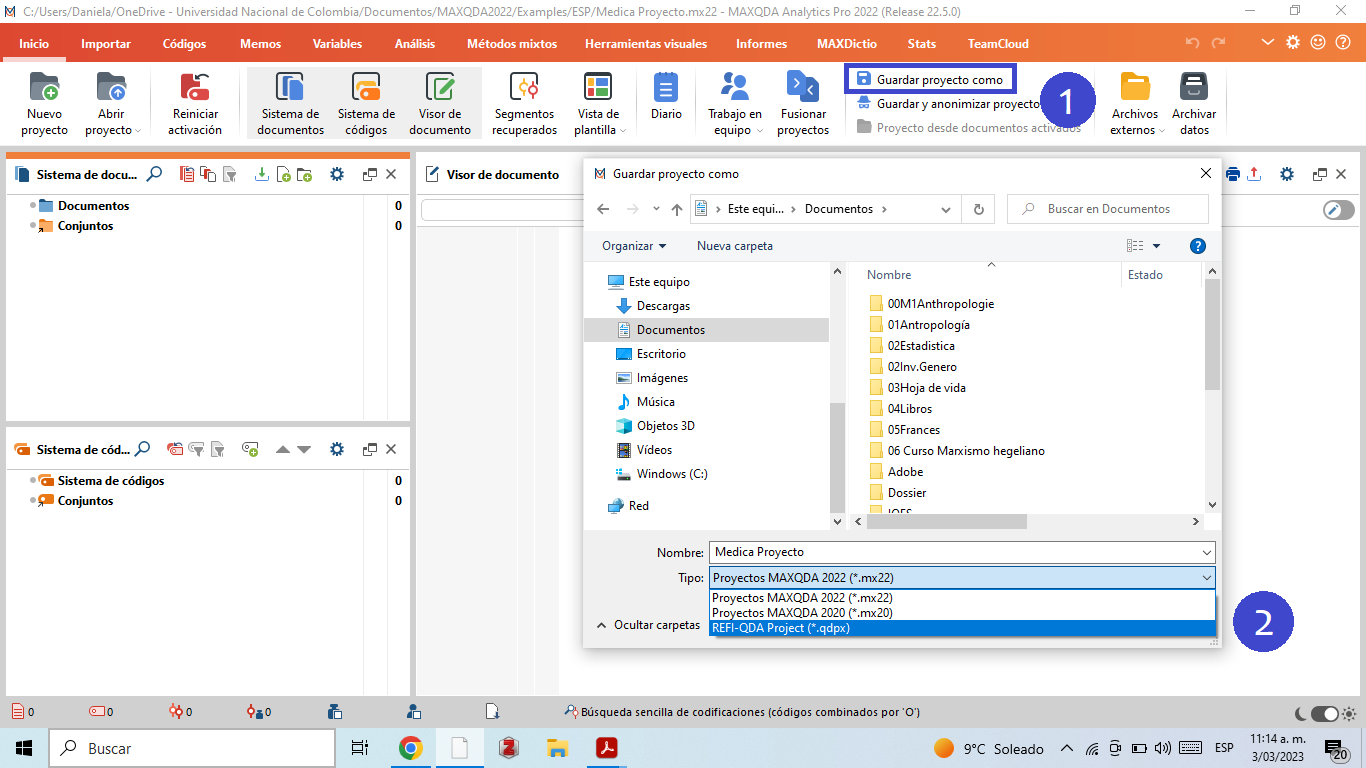Click the import documents green arrow icon
The image size is (1366, 768).
point(262,174)
